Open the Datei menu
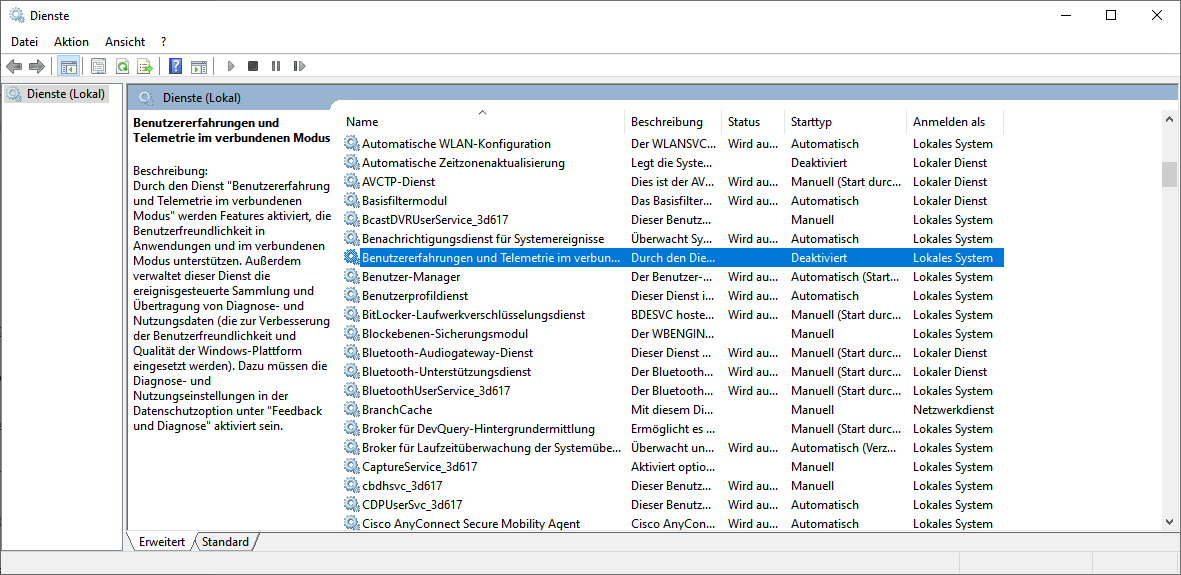The width and height of the screenshot is (1181, 575). click(24, 42)
